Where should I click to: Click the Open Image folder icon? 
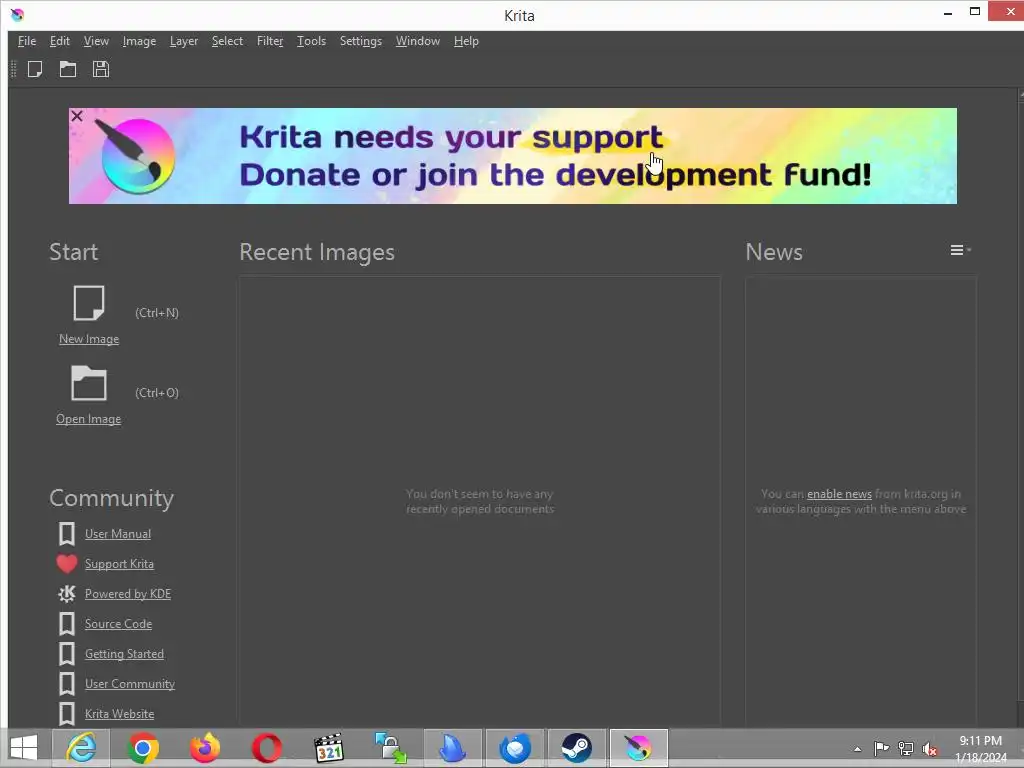89,383
